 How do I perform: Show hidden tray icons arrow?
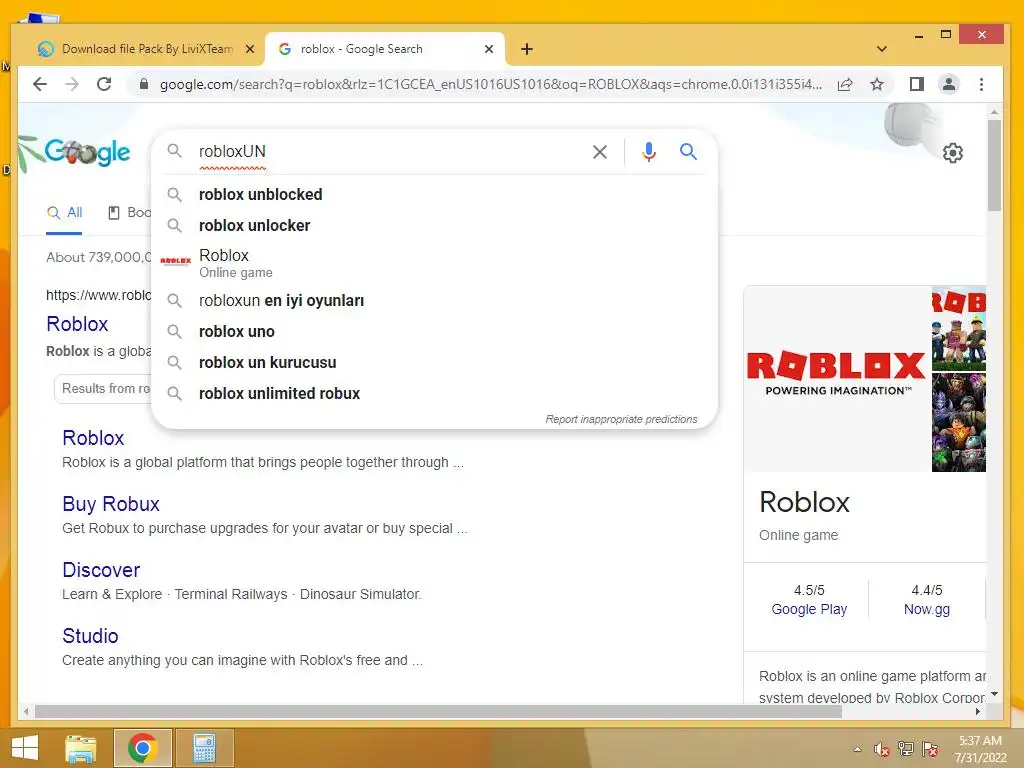pyautogui.click(x=857, y=749)
